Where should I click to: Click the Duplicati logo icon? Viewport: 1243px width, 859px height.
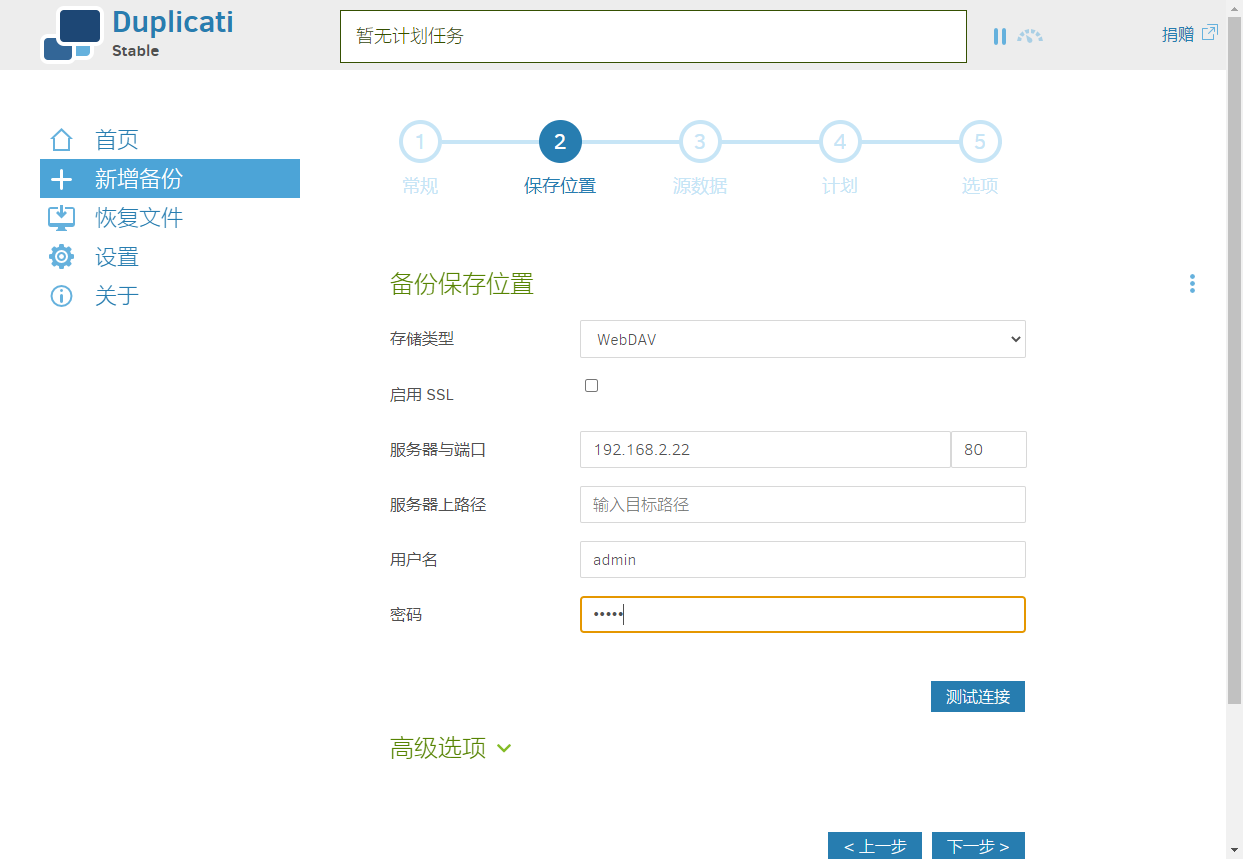tap(72, 34)
